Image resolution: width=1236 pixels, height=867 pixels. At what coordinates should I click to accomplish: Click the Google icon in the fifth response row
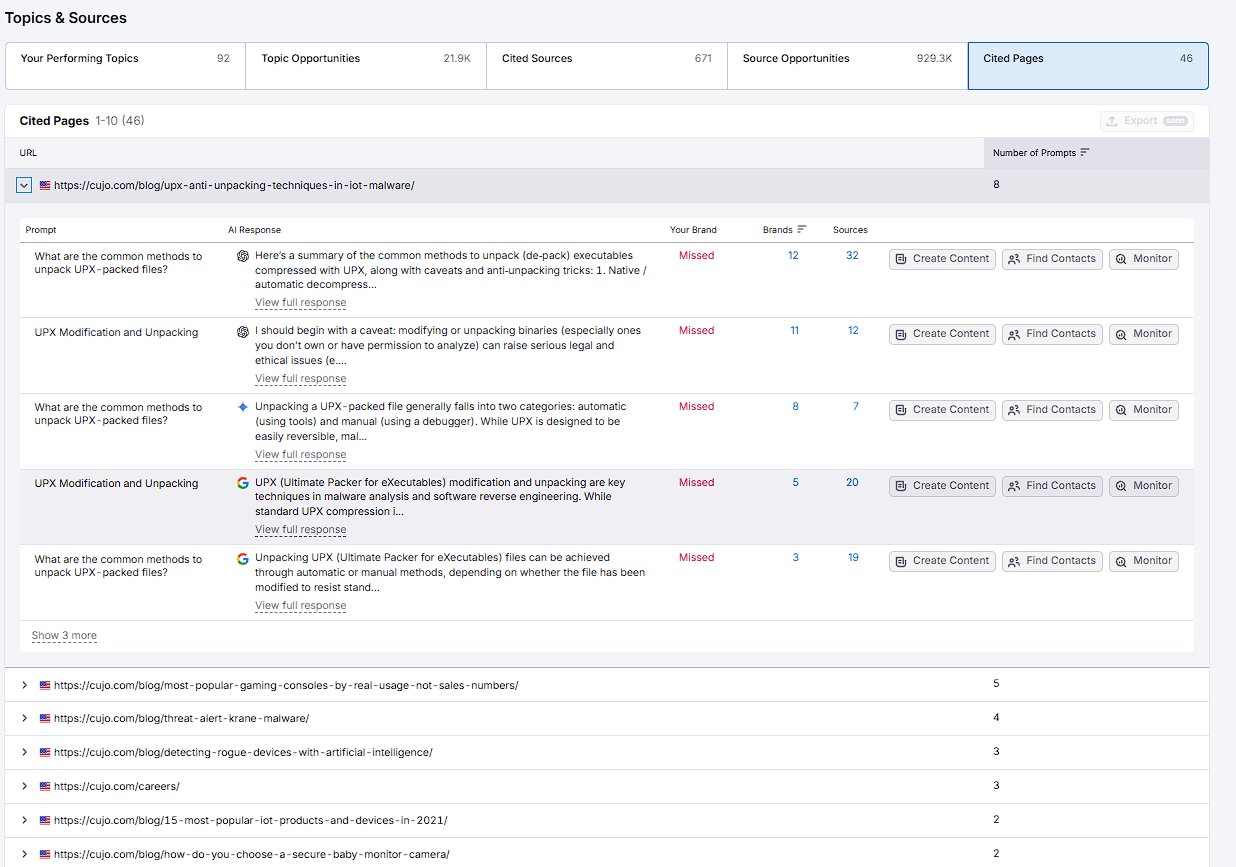tap(242, 559)
